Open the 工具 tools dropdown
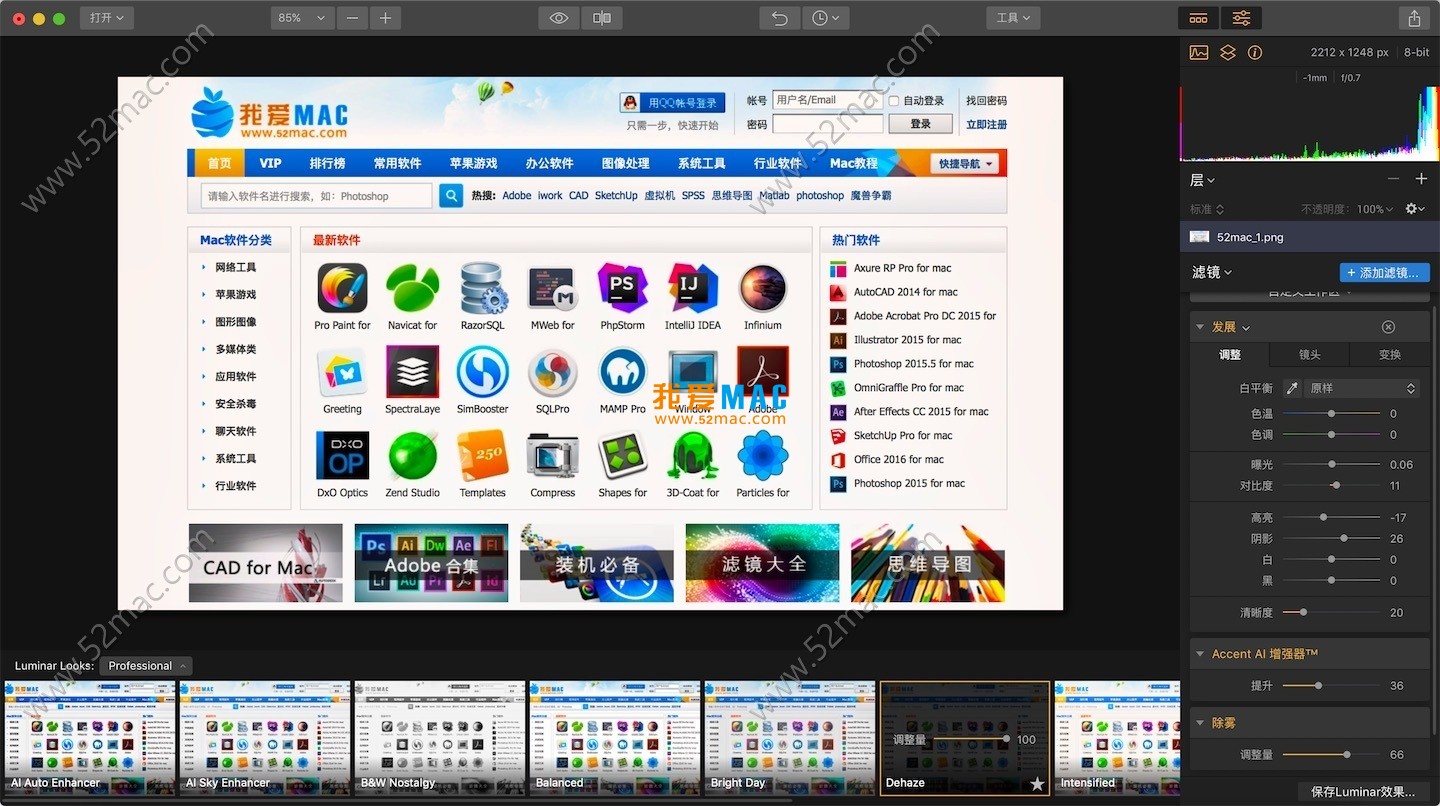This screenshot has height=806, width=1440. pos(1013,18)
